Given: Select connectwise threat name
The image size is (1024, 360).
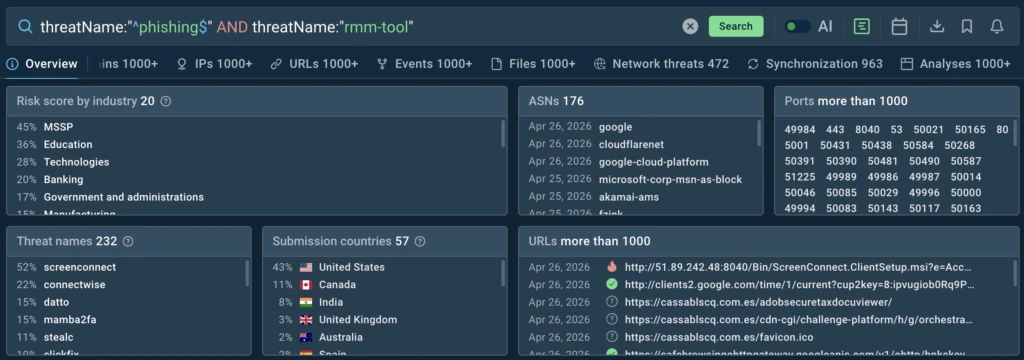Looking at the screenshot, I should (74, 285).
